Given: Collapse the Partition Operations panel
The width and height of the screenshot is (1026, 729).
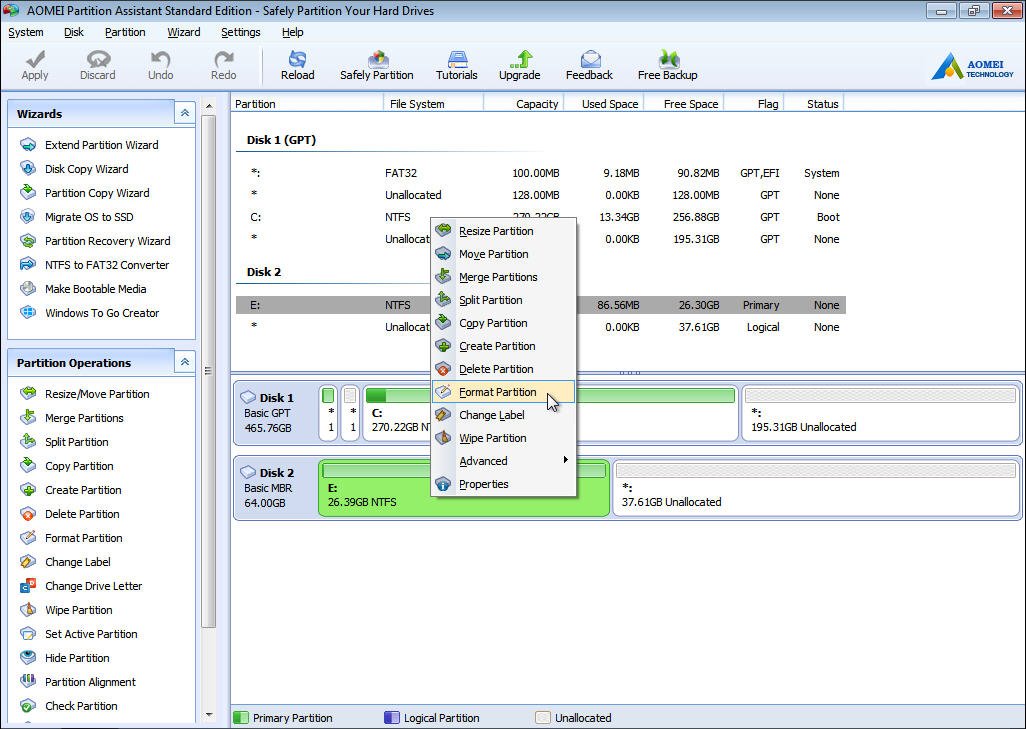Looking at the screenshot, I should tap(184, 363).
